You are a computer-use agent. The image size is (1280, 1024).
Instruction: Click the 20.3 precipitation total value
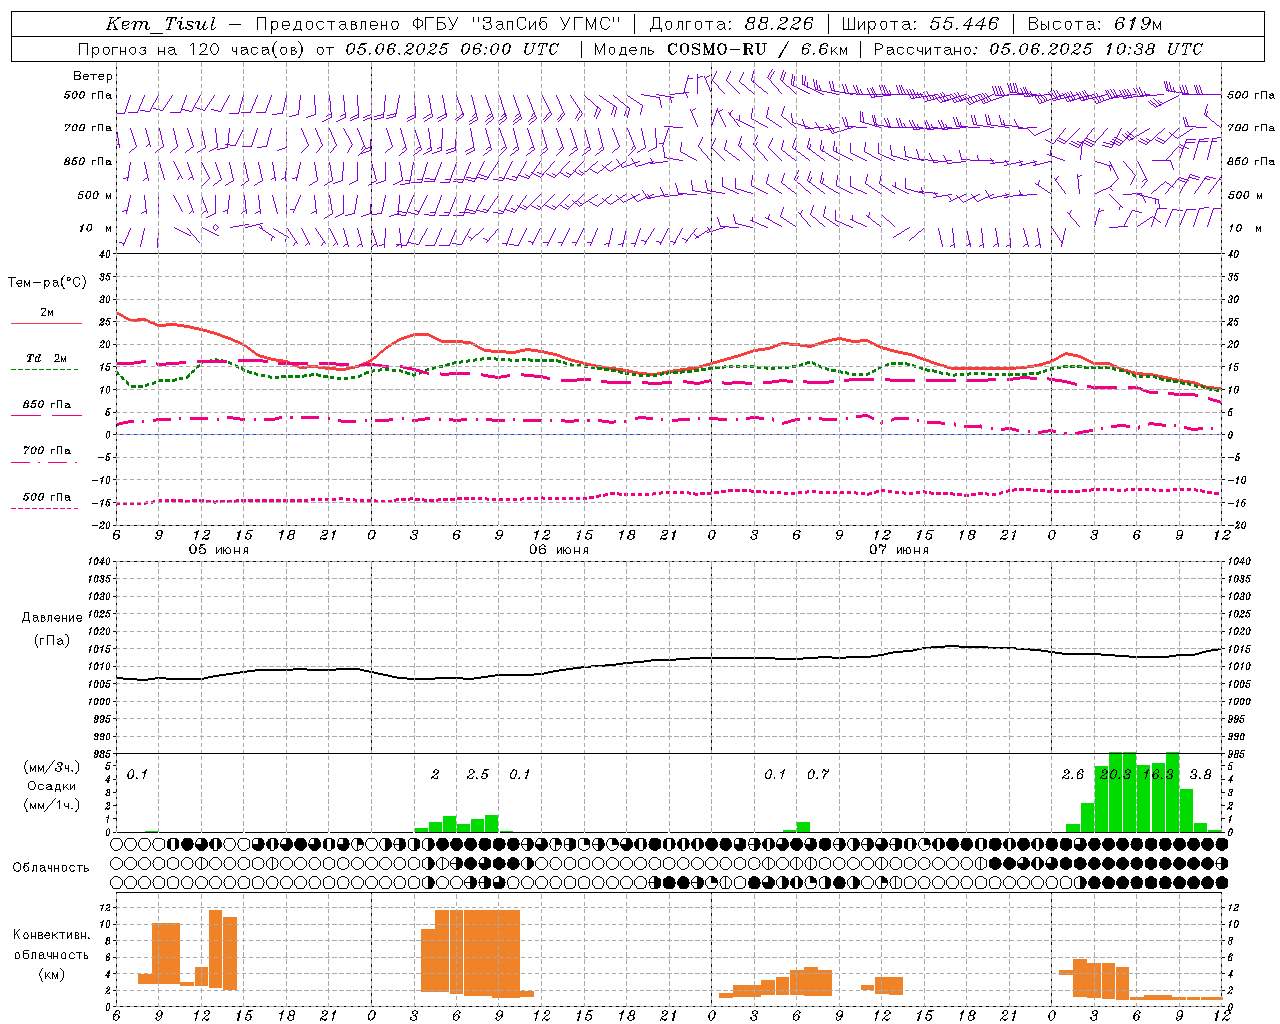(1115, 775)
